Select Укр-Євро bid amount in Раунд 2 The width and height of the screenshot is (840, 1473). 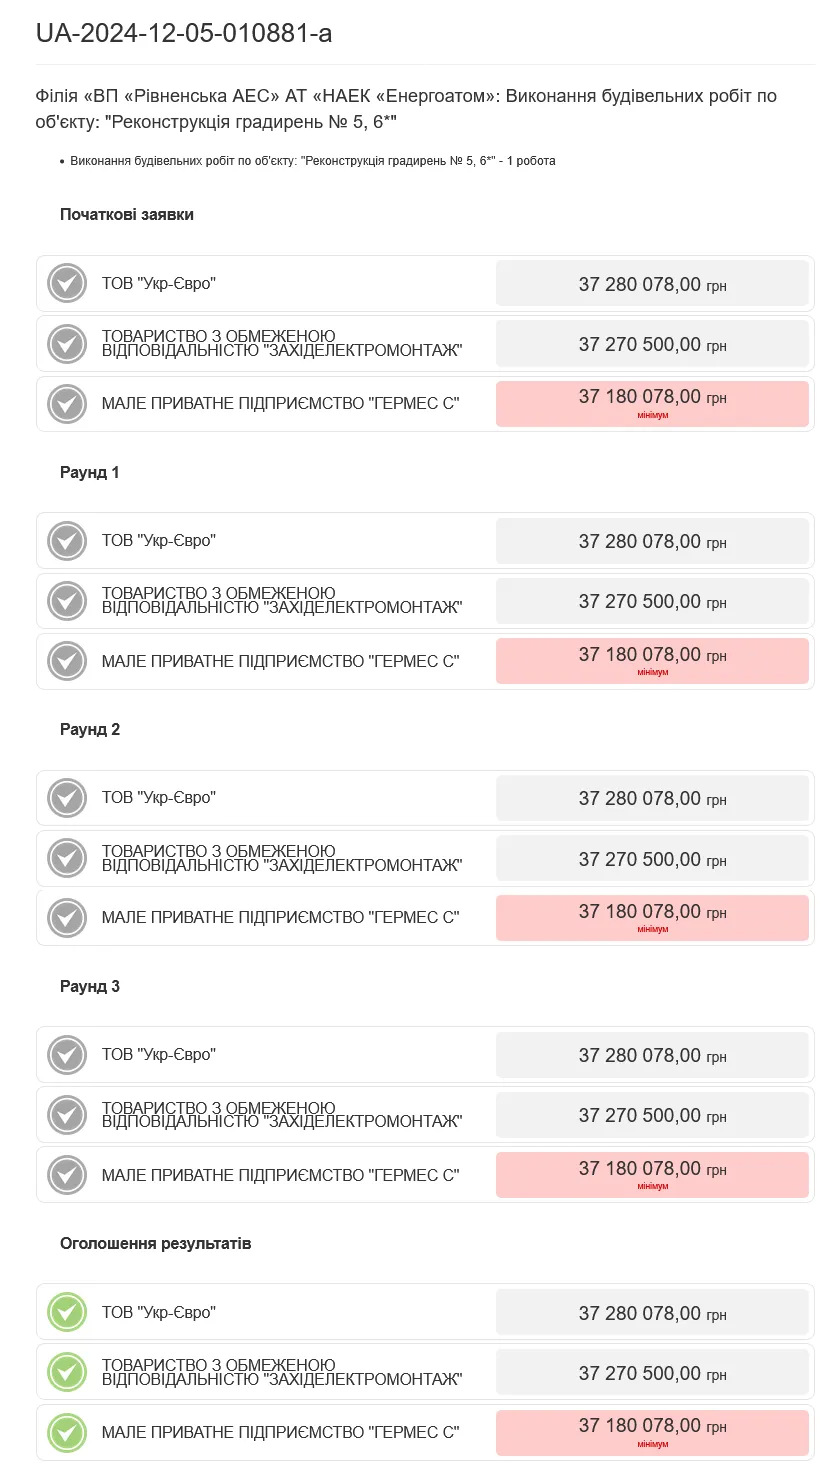tap(652, 798)
